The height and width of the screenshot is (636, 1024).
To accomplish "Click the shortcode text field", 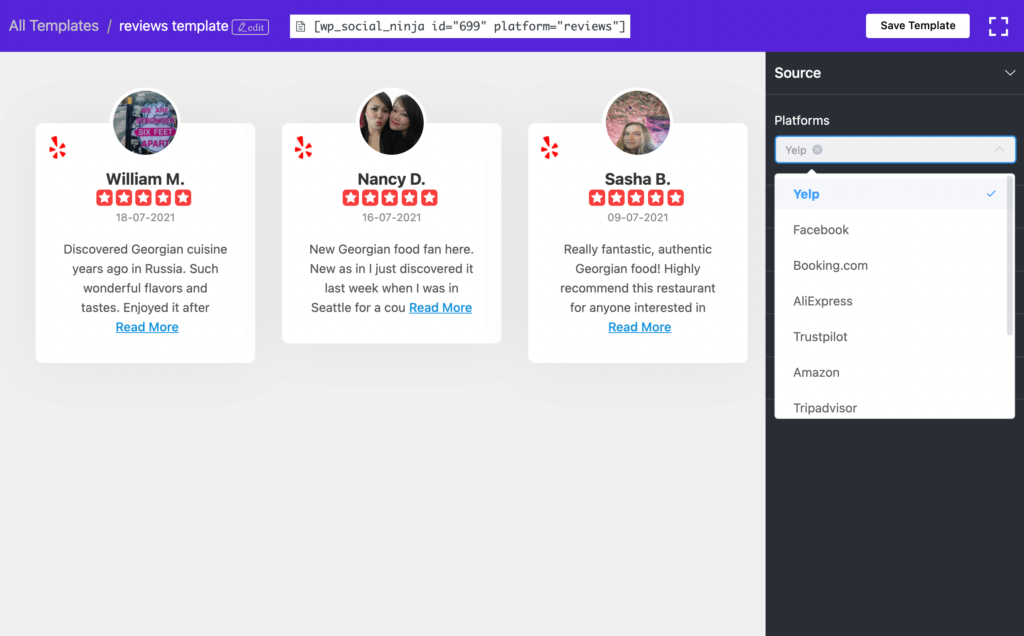I will pyautogui.click(x=460, y=26).
